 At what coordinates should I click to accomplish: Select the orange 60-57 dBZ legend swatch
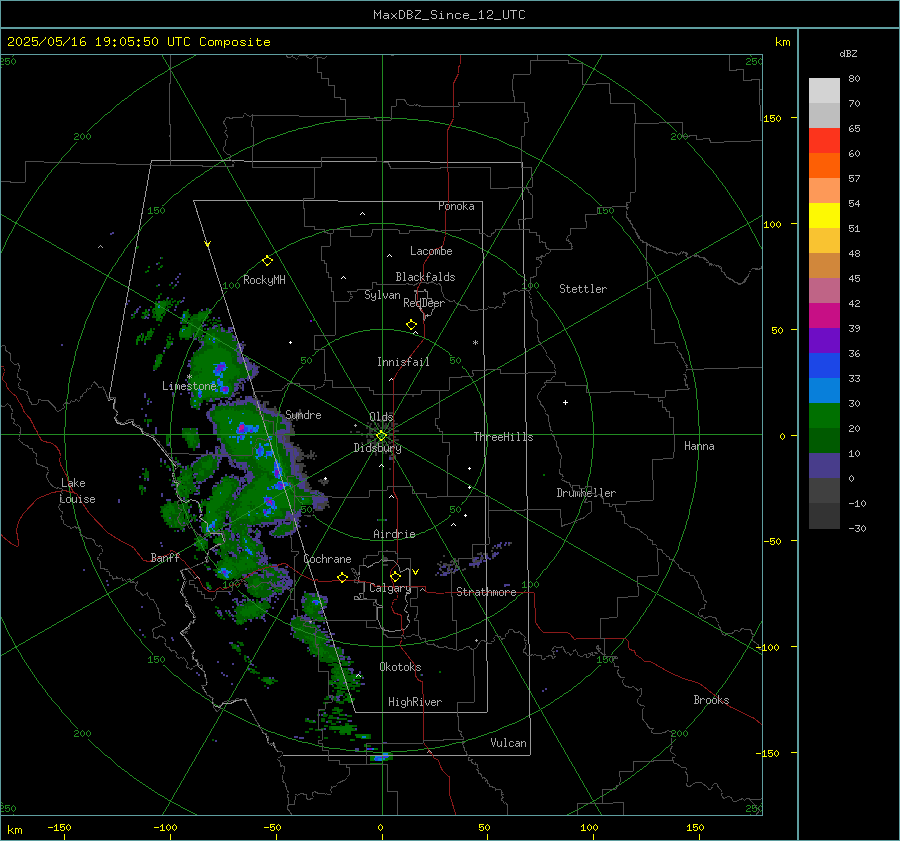(824, 165)
